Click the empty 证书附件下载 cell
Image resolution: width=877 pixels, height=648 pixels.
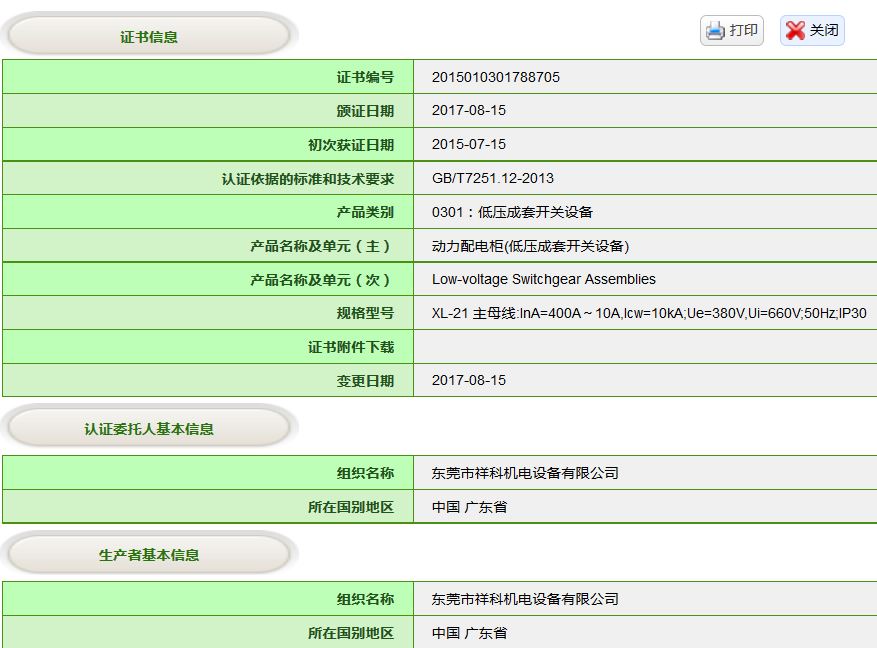point(644,347)
